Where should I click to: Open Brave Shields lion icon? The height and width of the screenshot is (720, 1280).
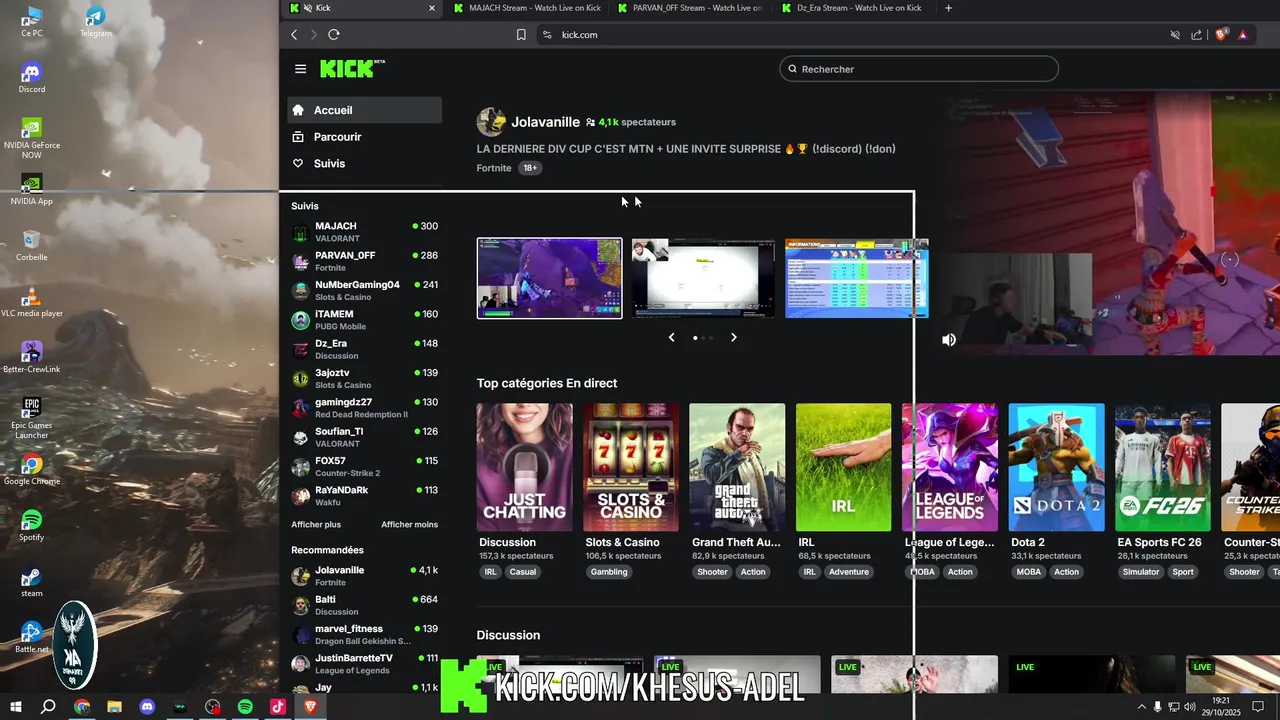[1221, 35]
